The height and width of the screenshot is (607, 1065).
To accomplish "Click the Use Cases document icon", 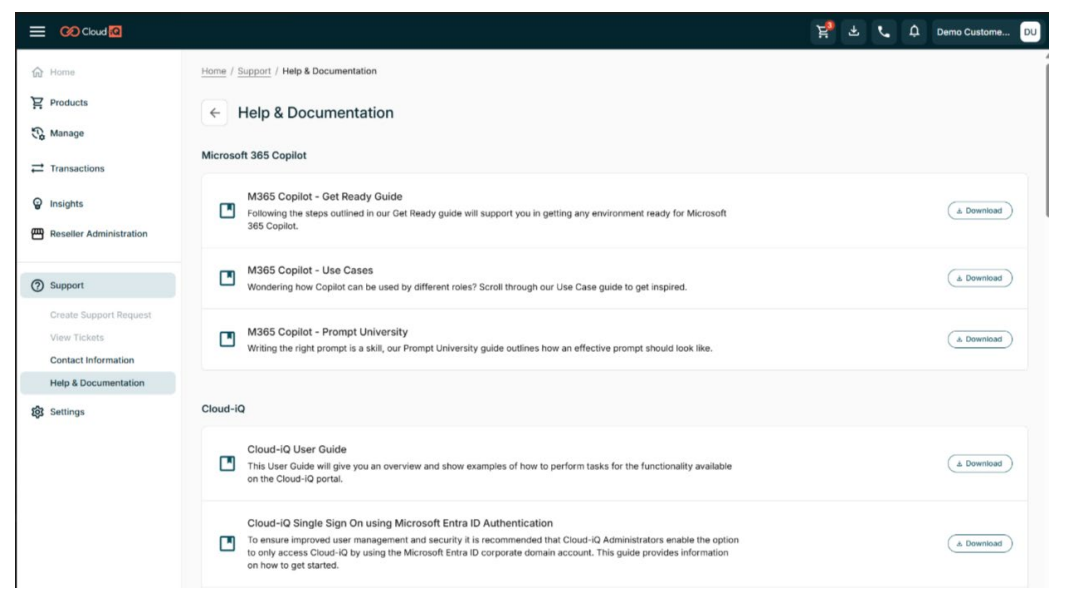I will pos(227,278).
